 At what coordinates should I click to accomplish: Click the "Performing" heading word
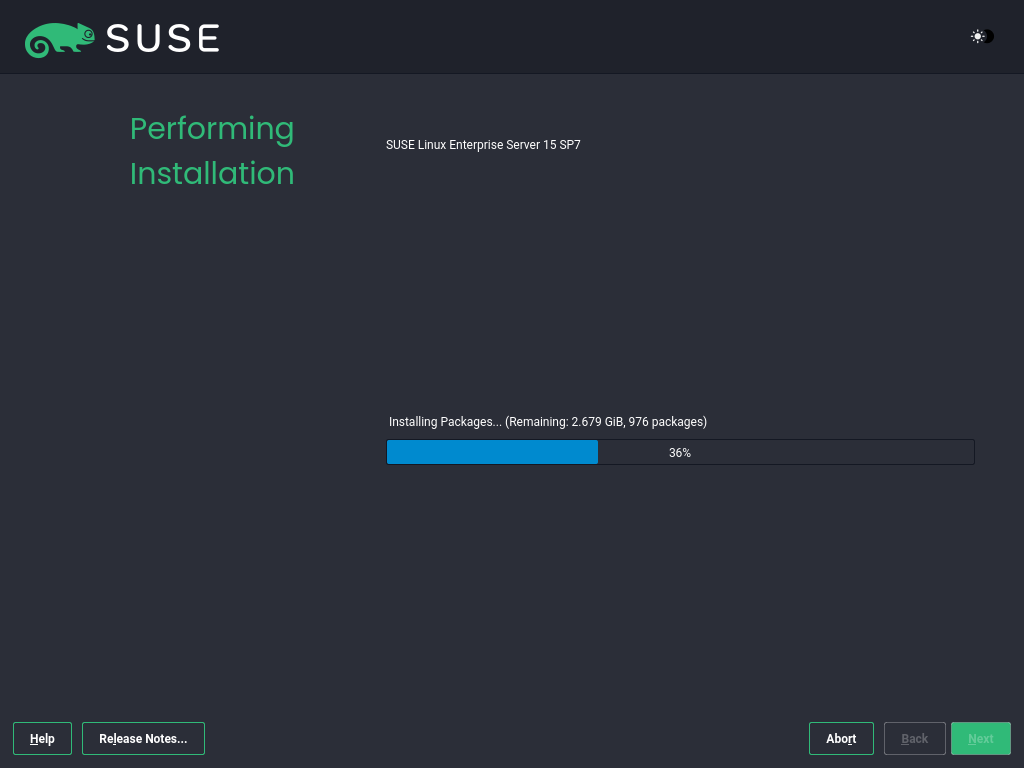(x=212, y=129)
